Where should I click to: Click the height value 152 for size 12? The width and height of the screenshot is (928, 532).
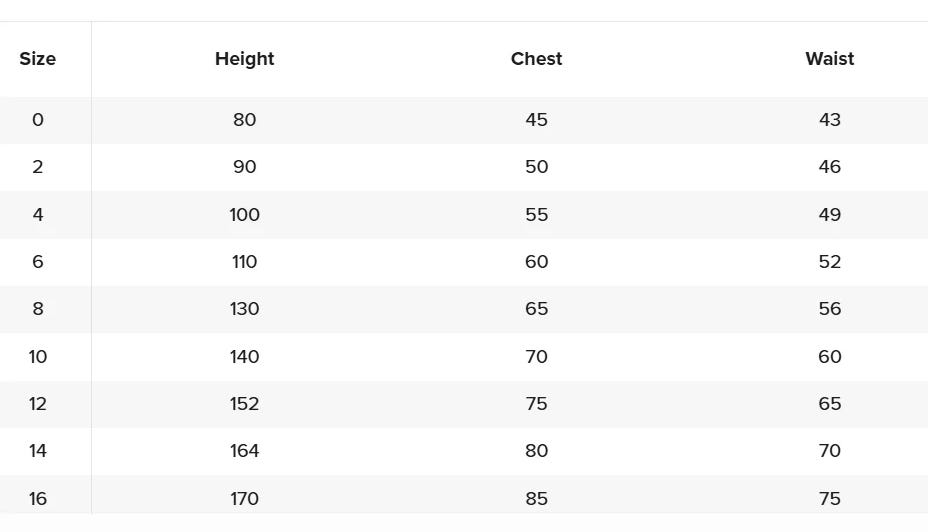(x=244, y=404)
